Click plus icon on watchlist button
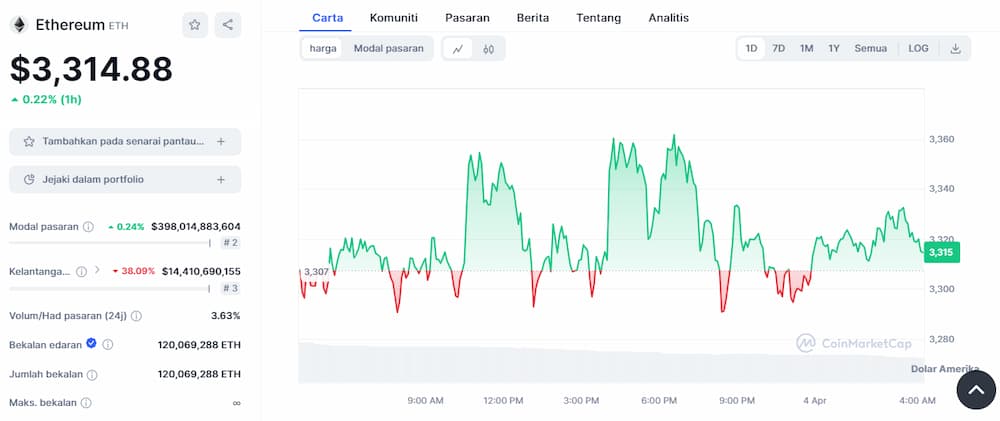This screenshot has height=421, width=1000. (221, 142)
